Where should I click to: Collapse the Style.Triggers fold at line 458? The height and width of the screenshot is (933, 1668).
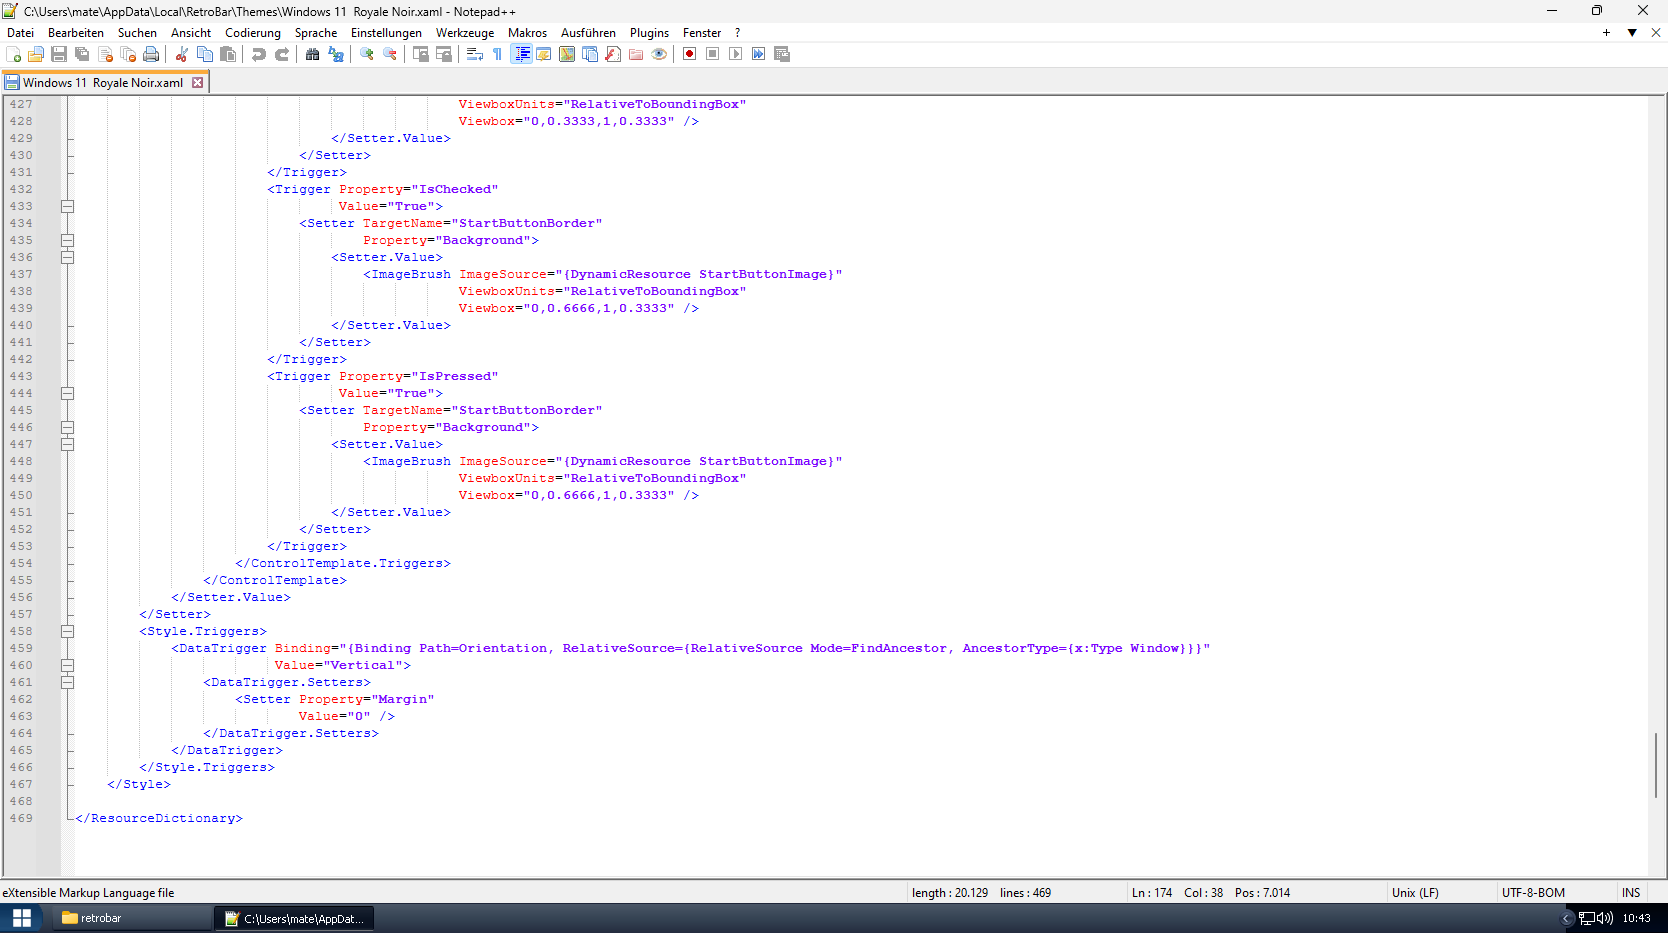[x=68, y=631]
